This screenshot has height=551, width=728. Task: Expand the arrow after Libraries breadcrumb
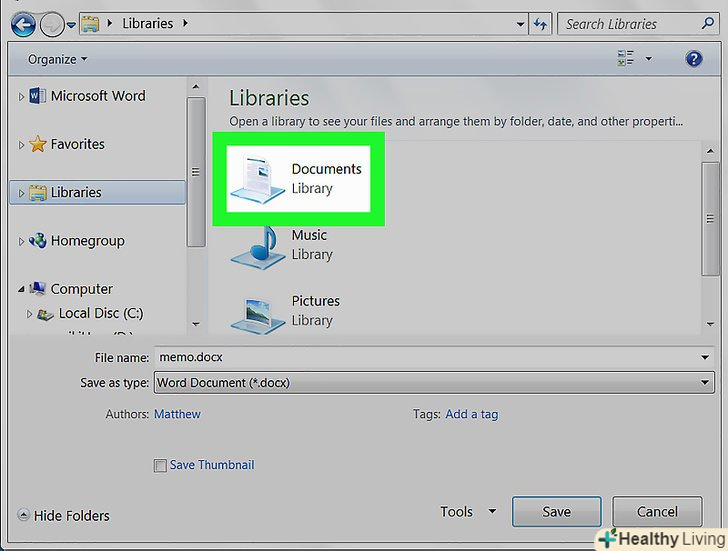[185, 23]
